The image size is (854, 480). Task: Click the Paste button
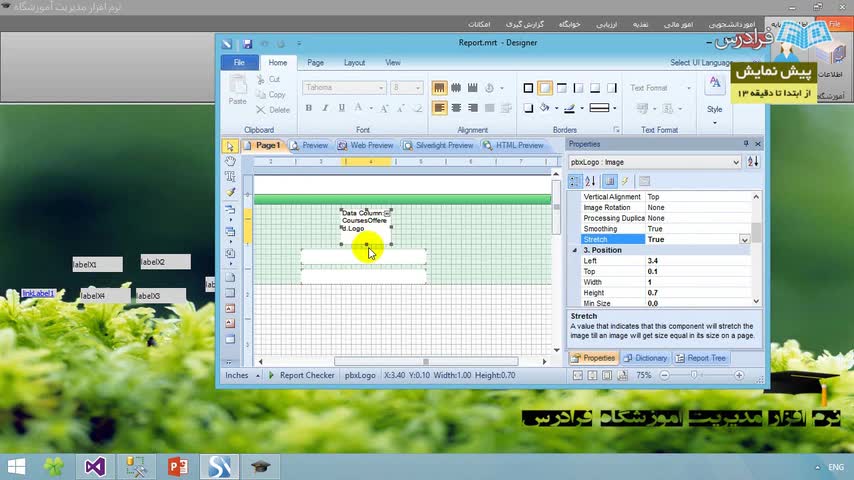(237, 90)
